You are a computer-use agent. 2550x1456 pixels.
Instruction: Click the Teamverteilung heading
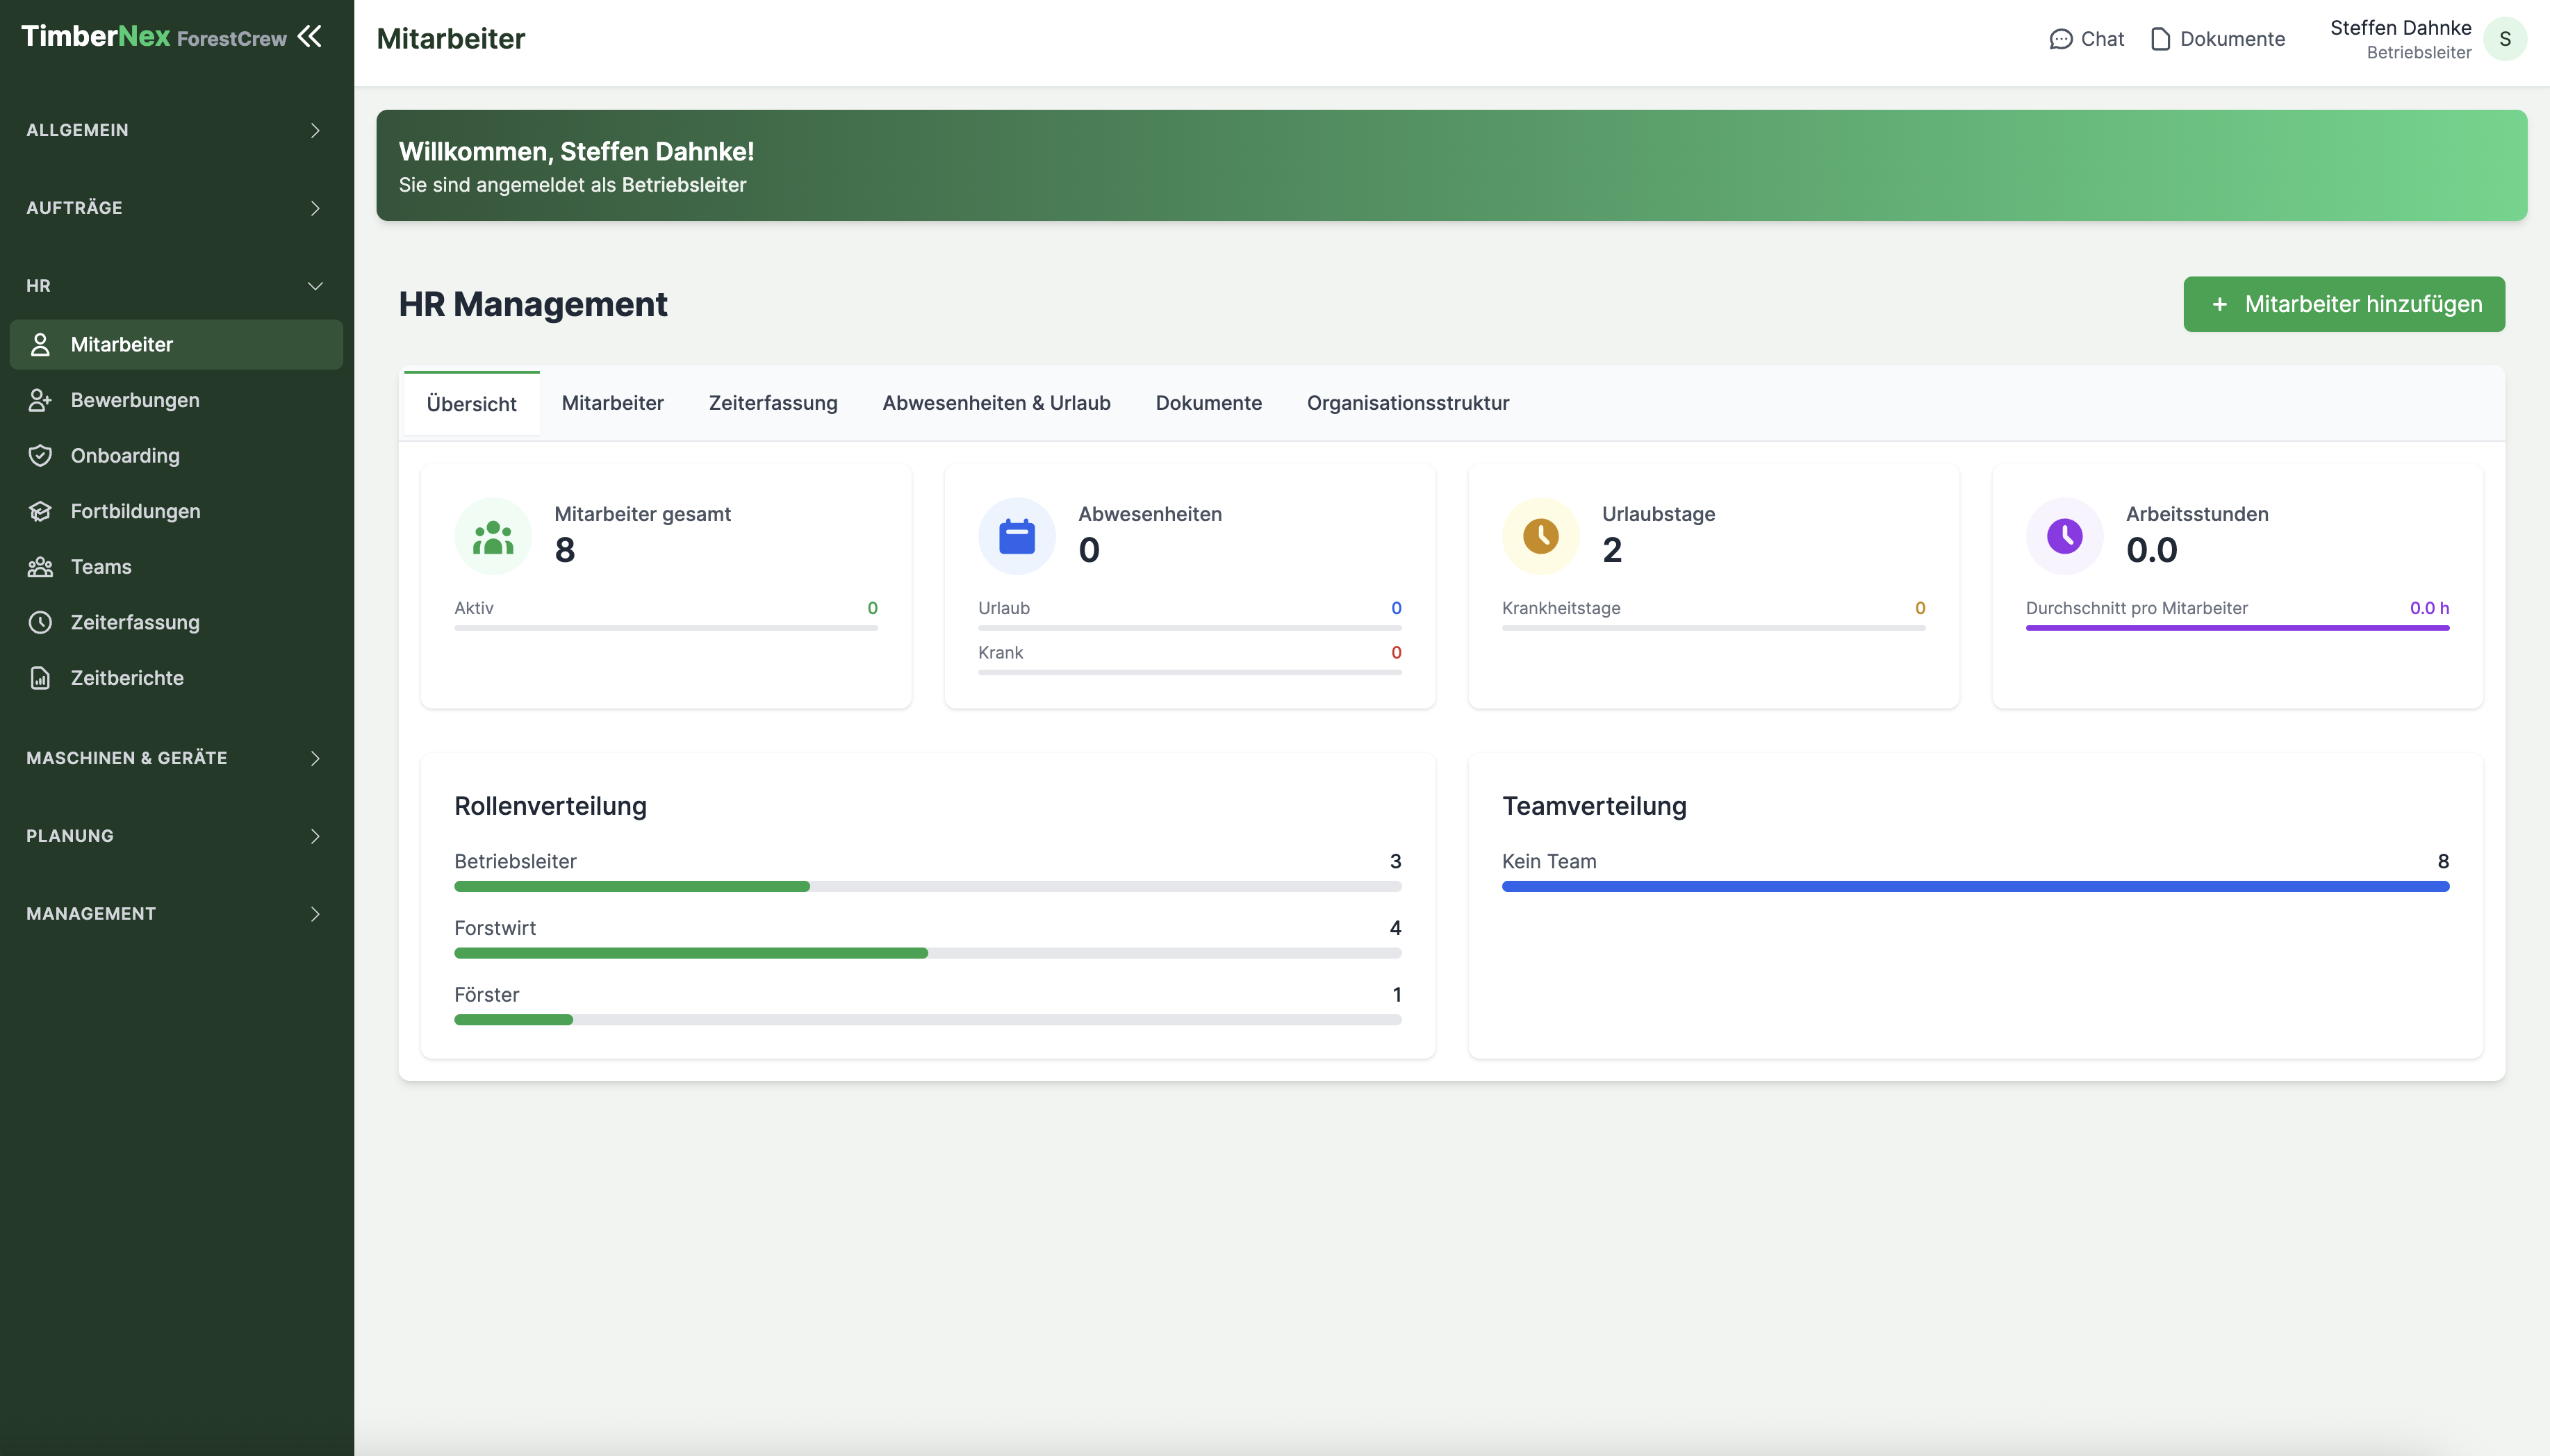click(x=1594, y=806)
